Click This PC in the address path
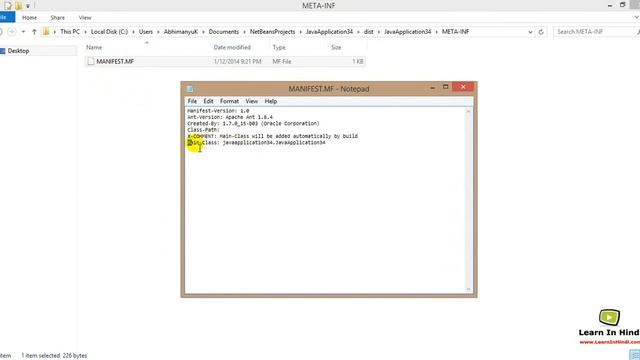The width and height of the screenshot is (640, 360). [70, 31]
